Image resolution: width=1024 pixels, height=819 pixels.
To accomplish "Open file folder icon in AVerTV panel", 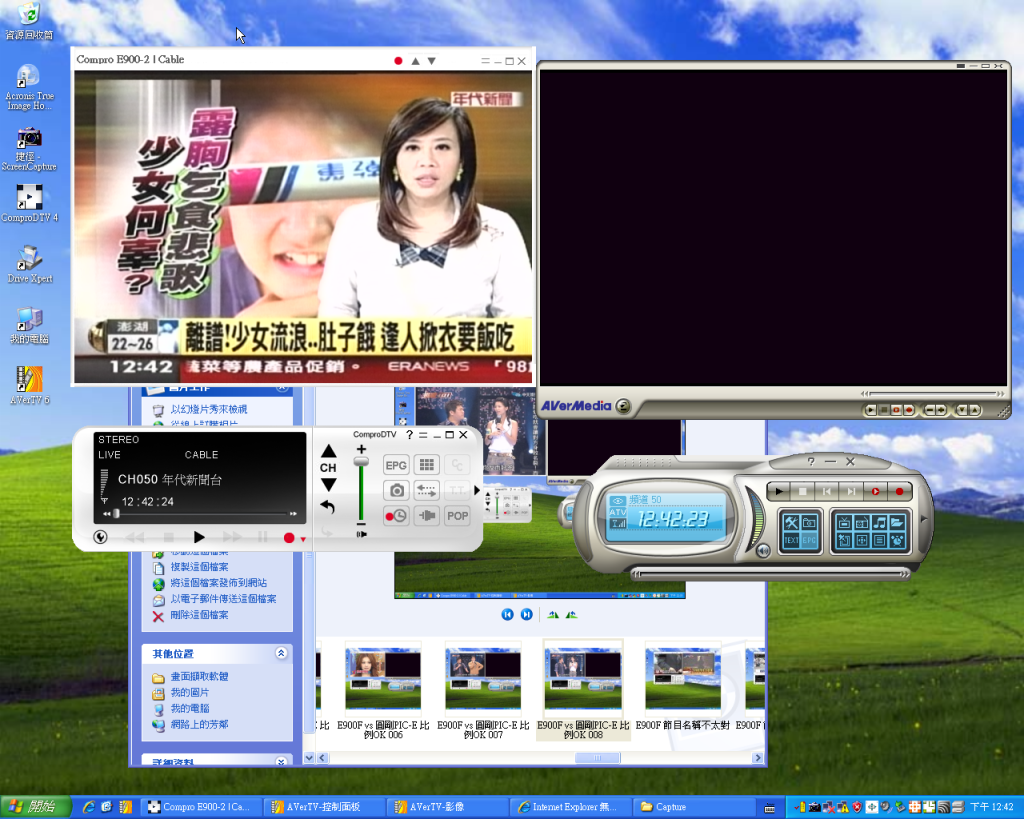I will [897, 522].
